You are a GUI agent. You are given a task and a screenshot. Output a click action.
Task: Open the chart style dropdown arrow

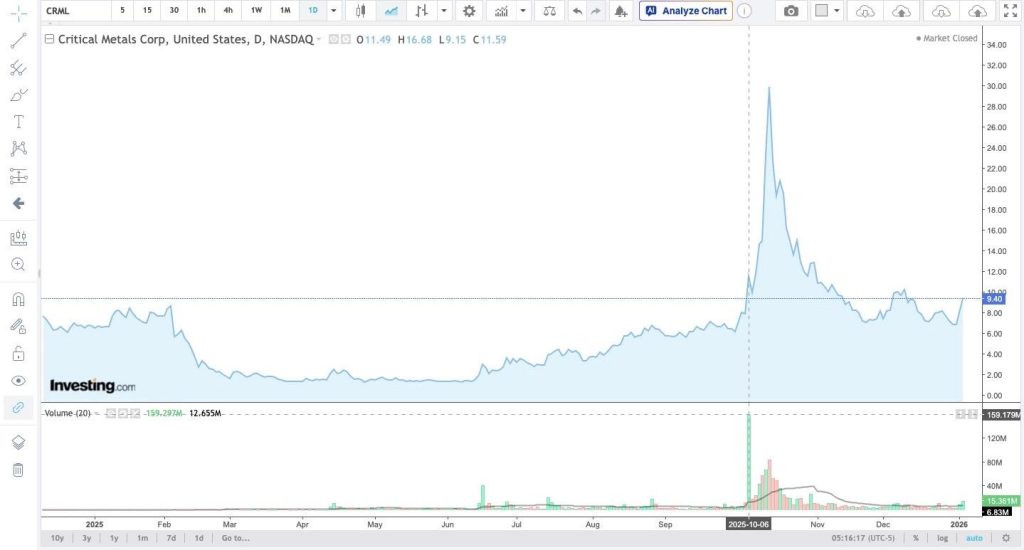coord(443,11)
